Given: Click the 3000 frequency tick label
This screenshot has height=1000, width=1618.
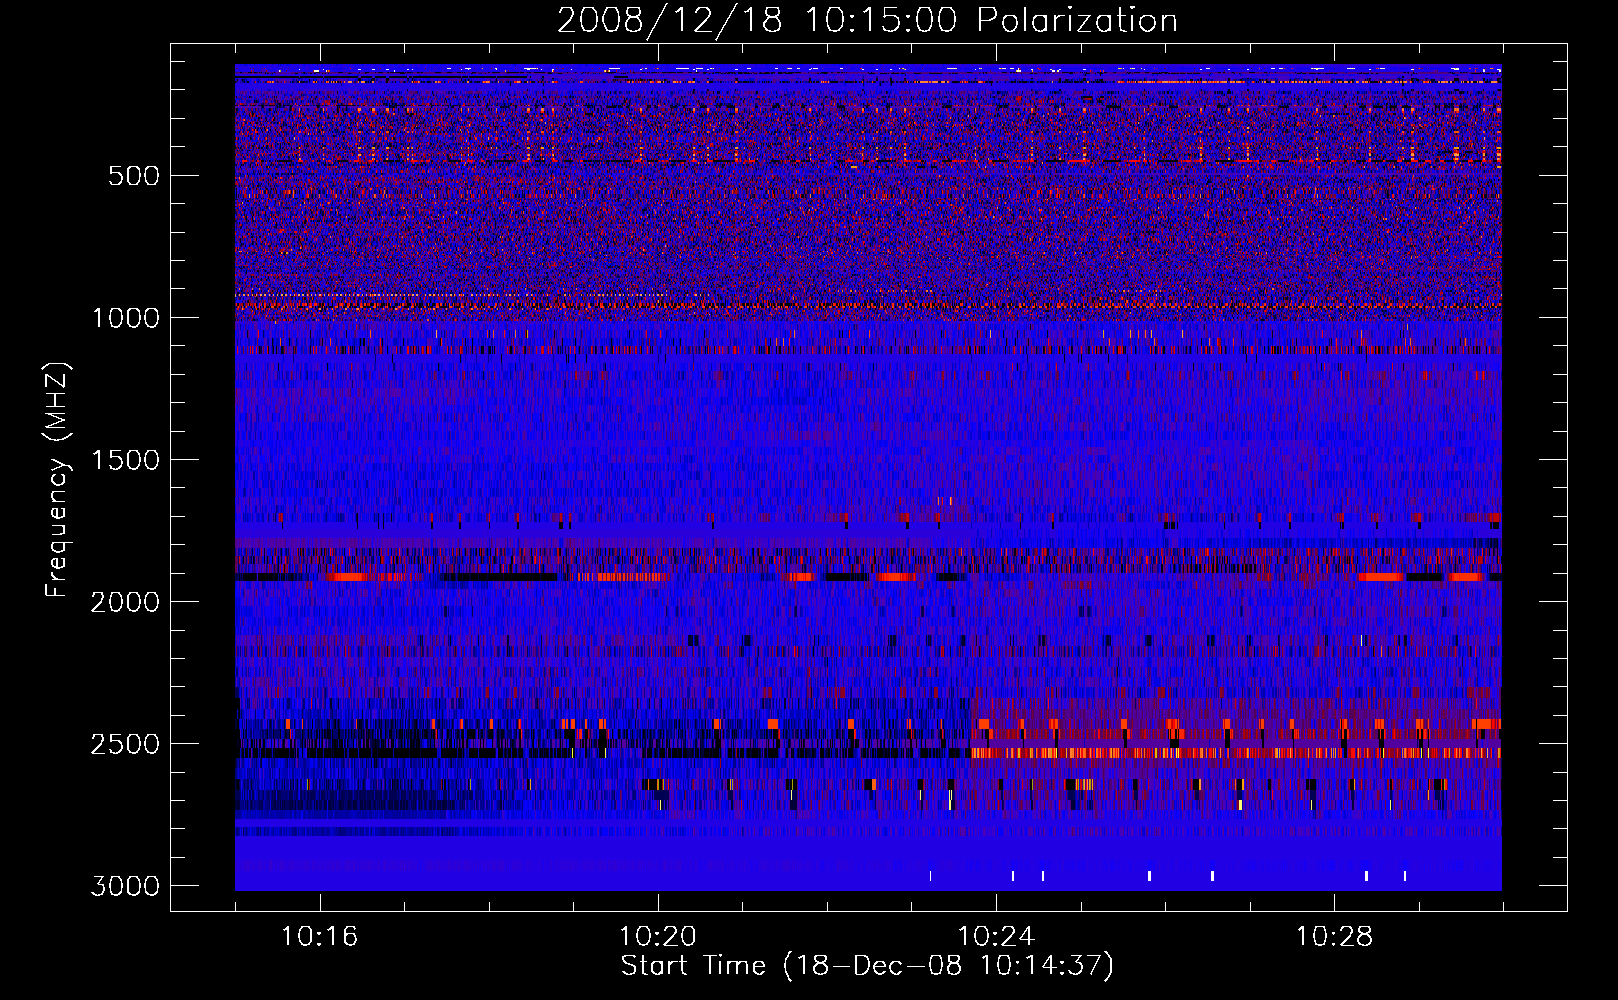Looking at the screenshot, I should 125,886.
